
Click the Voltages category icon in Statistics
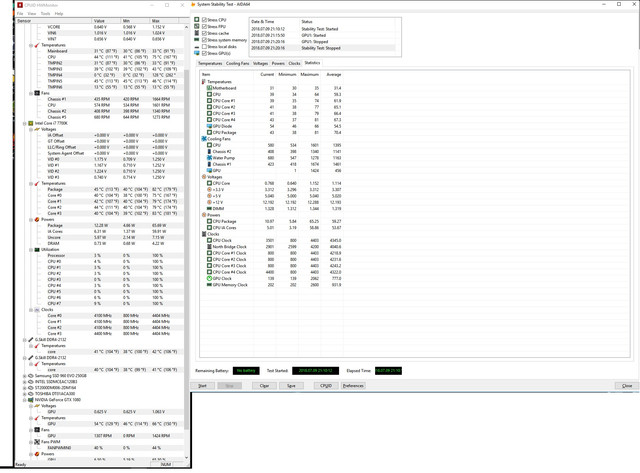click(204, 177)
